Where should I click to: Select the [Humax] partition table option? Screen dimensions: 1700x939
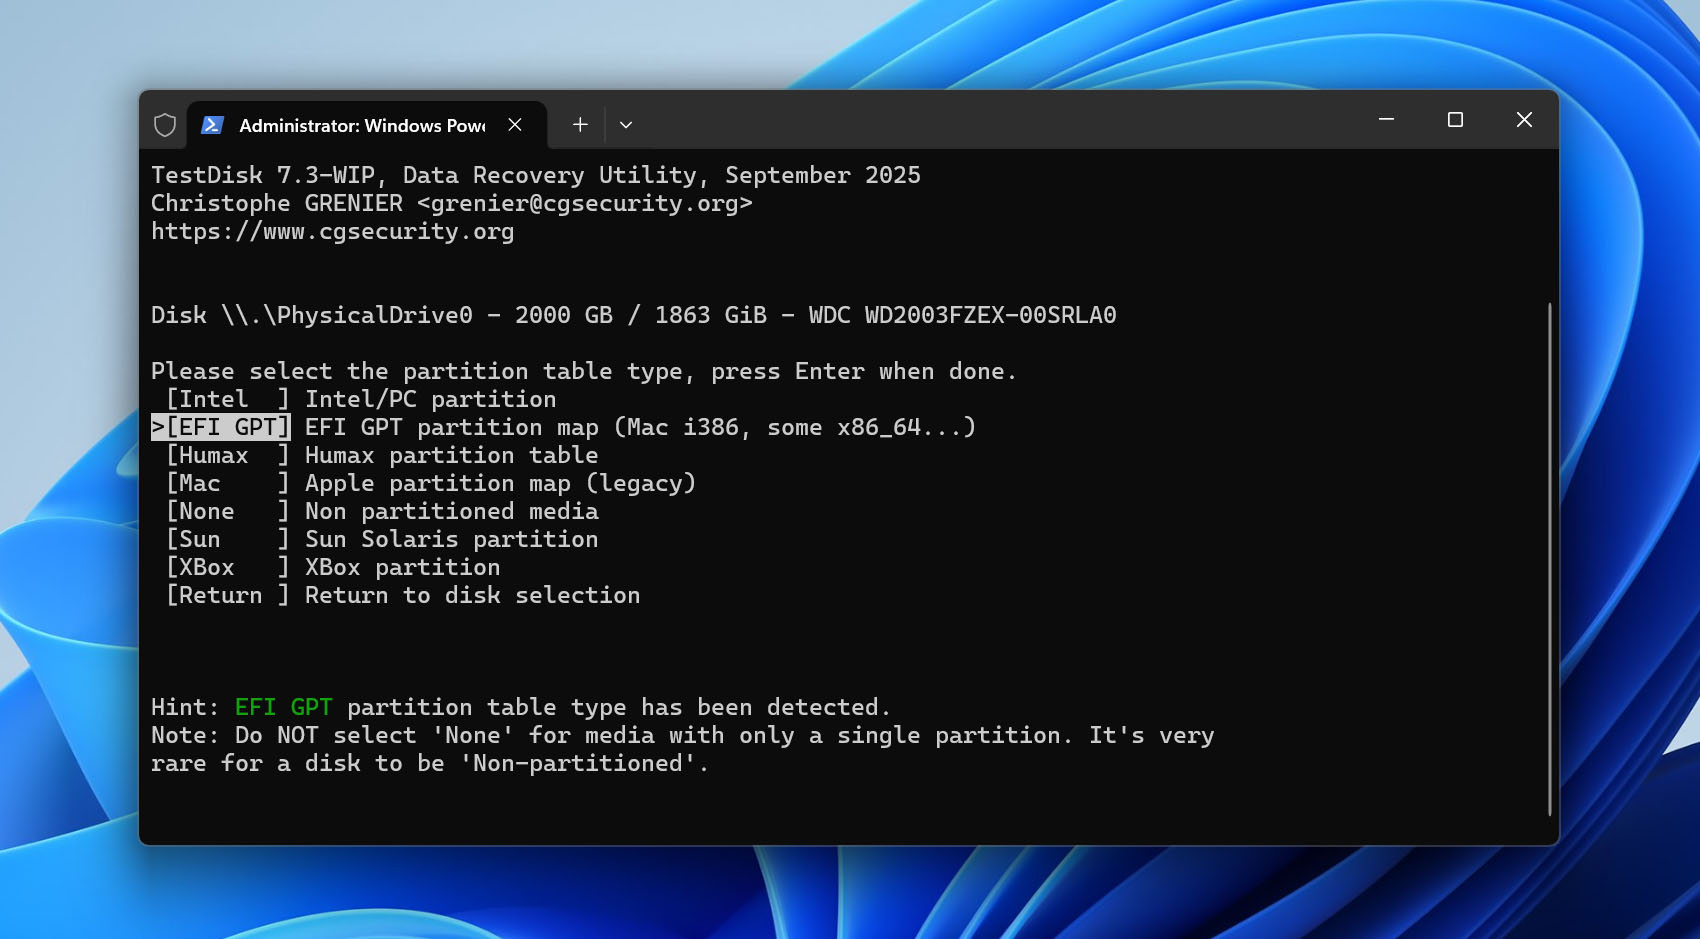click(x=228, y=455)
